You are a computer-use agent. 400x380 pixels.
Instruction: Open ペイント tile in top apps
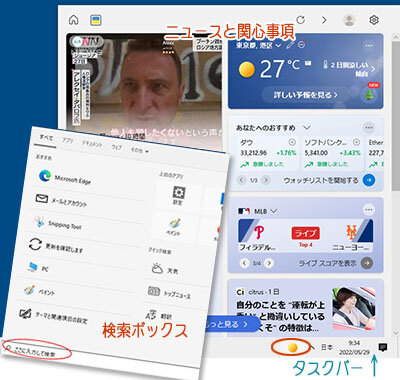pyautogui.click(x=175, y=227)
